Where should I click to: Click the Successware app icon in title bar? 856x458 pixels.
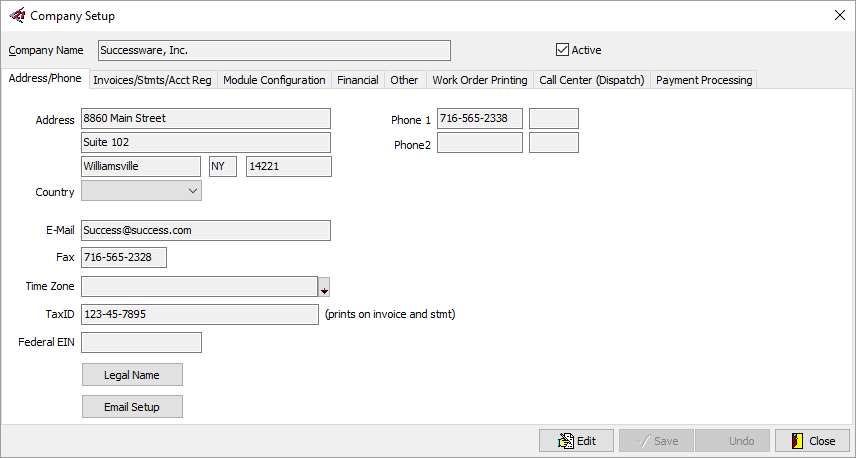tap(17, 15)
